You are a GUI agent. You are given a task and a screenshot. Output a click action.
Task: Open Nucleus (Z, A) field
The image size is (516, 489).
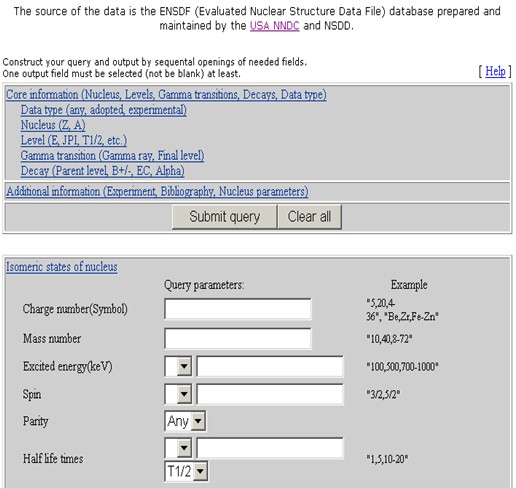pyautogui.click(x=53, y=125)
